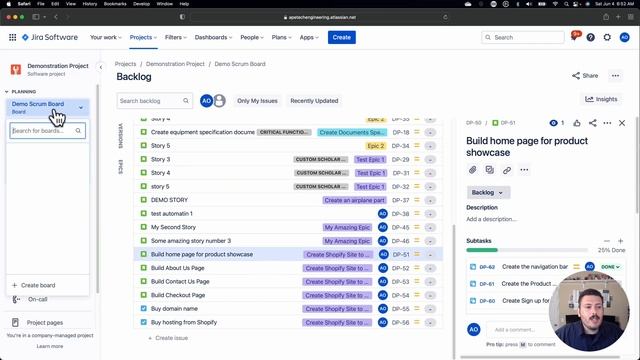Click the Buy domain name task checkbox icon

point(144,309)
